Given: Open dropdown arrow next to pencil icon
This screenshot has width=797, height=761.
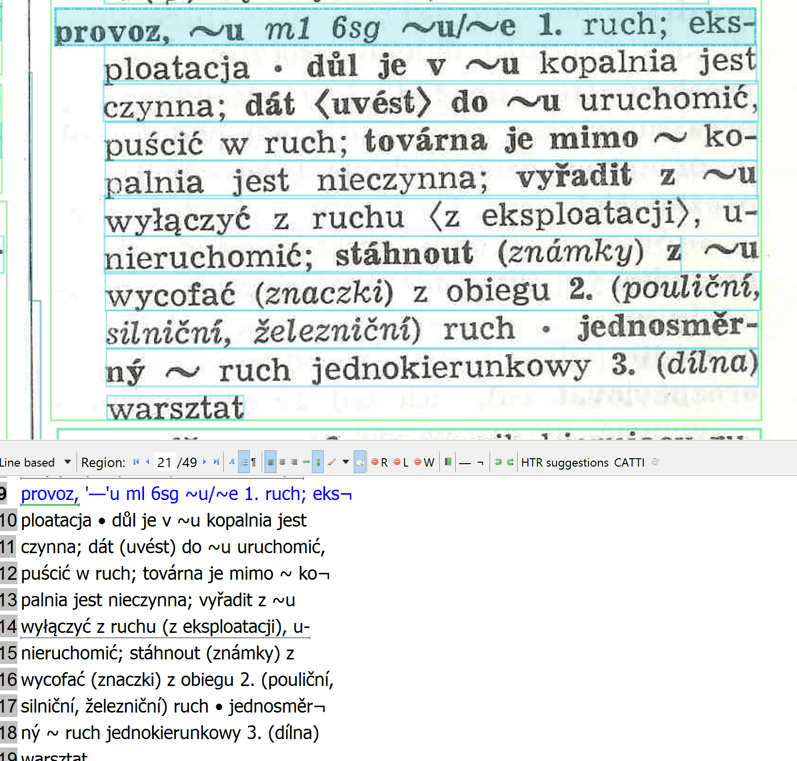Looking at the screenshot, I should [x=345, y=462].
